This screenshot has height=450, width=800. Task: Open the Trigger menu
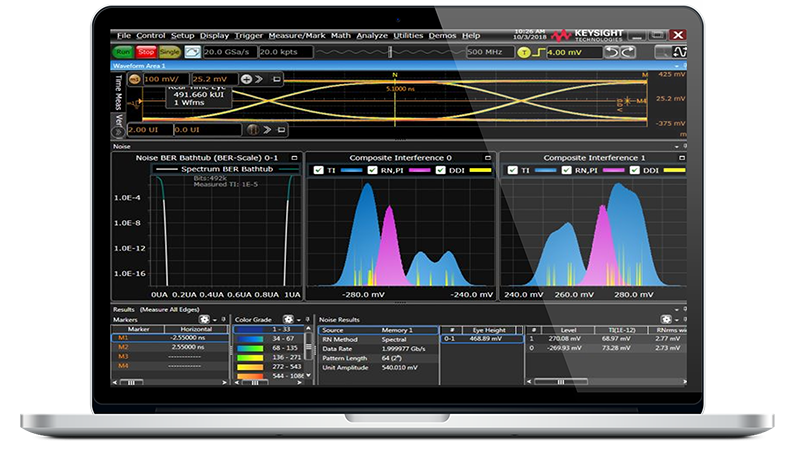pyautogui.click(x=248, y=36)
